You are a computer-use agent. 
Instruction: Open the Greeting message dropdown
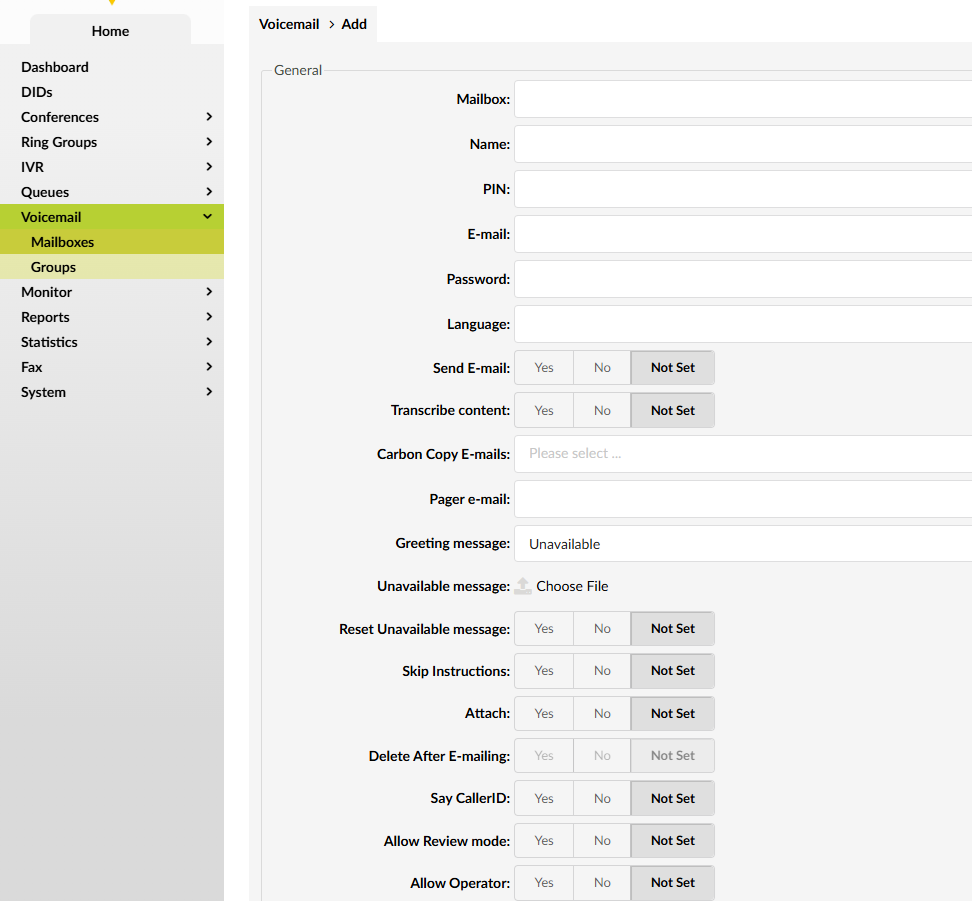pos(742,544)
